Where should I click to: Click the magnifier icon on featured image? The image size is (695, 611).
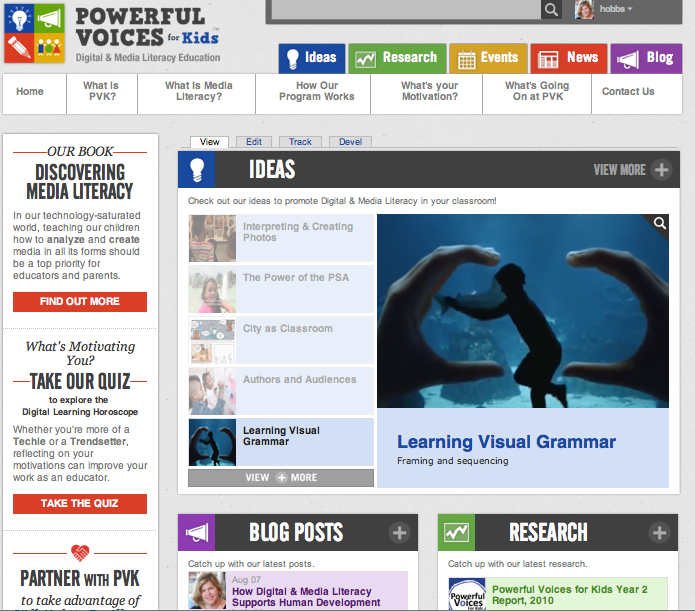click(660, 224)
